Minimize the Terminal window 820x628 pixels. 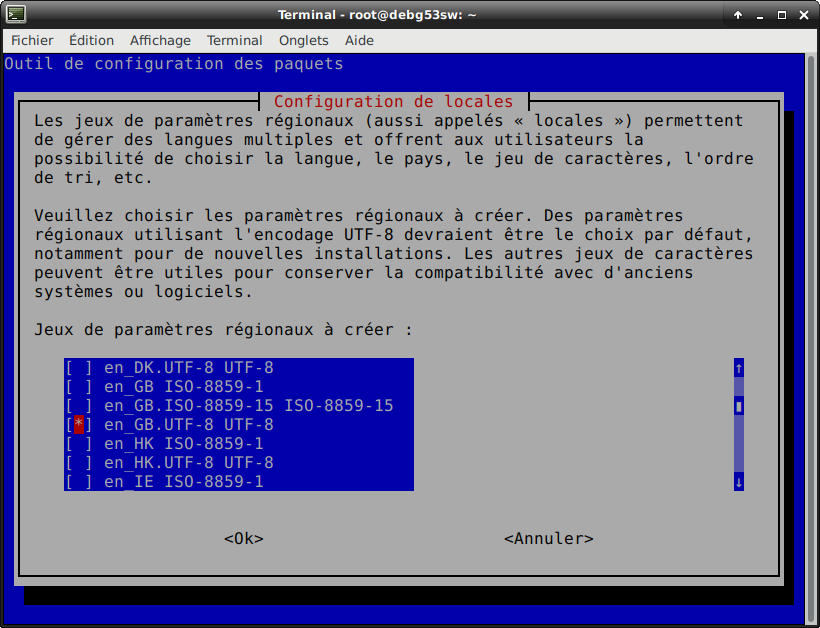click(759, 15)
